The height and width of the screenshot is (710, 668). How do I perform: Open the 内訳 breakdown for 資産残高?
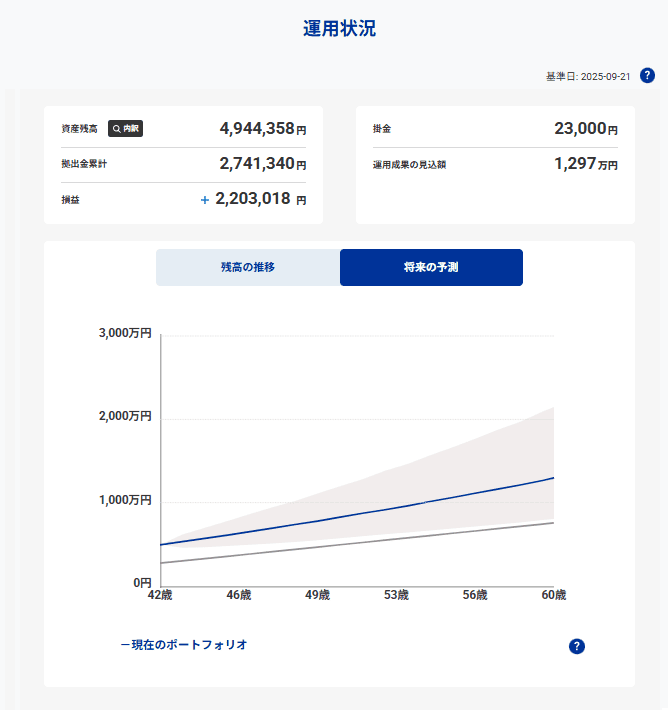click(125, 129)
